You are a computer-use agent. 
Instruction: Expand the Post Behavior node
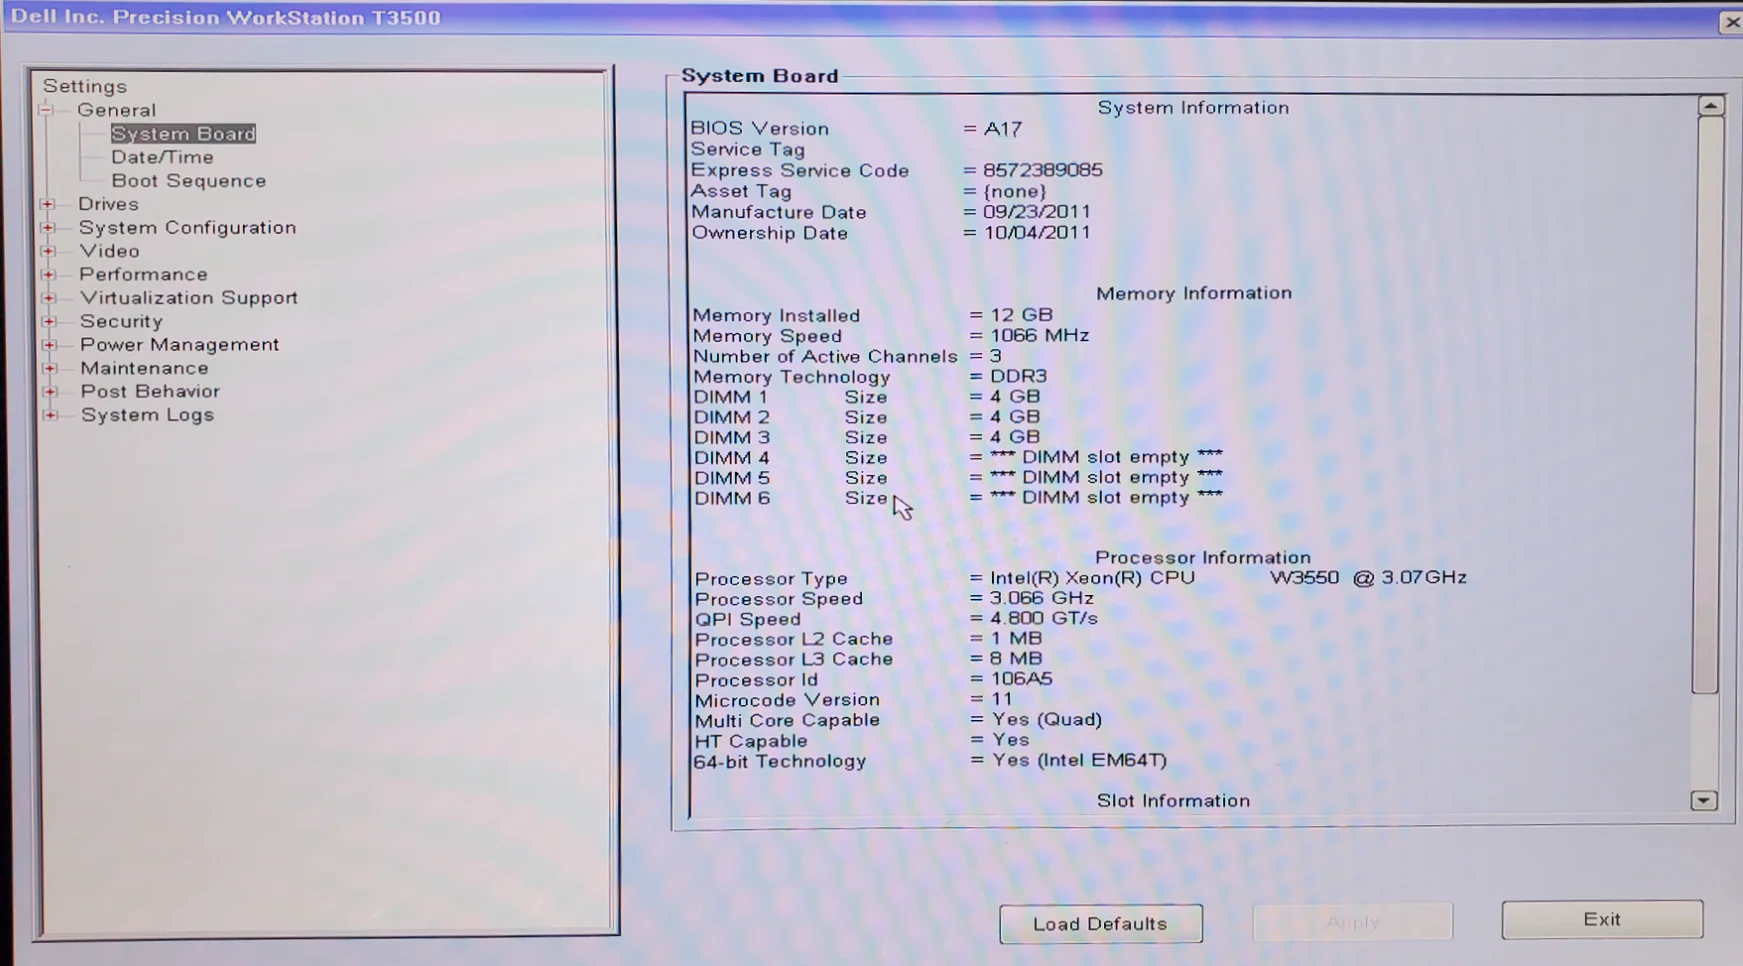(49, 392)
